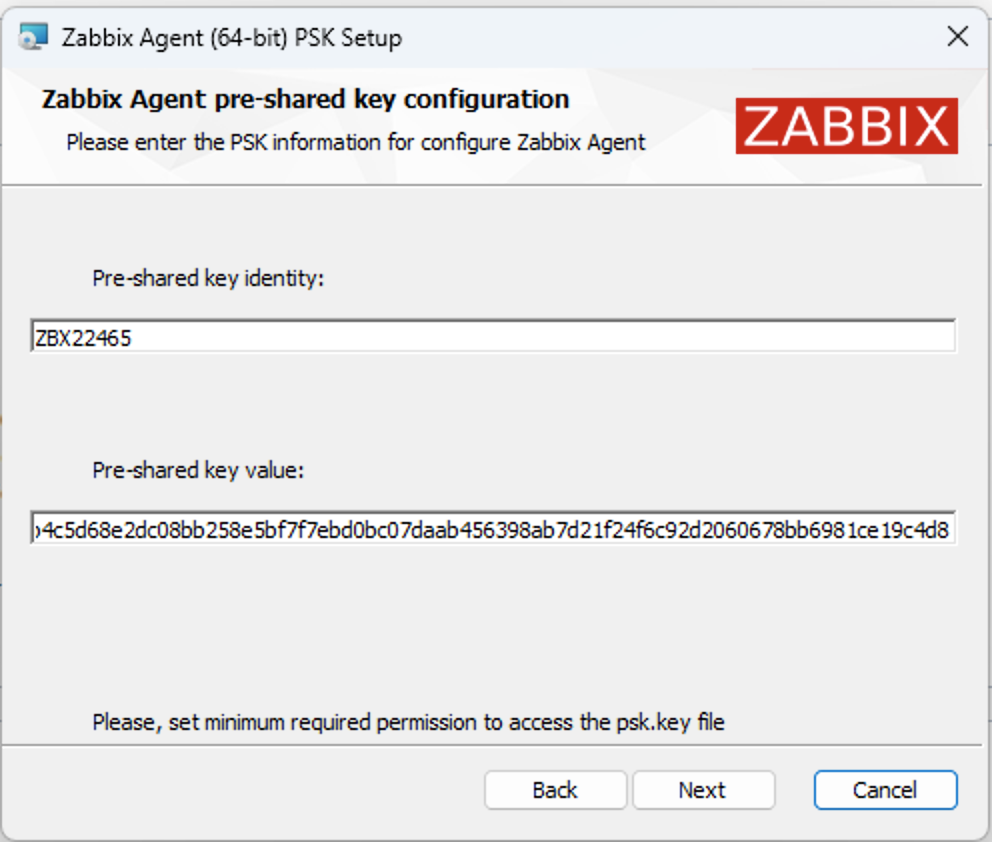Screen dimensions: 992x842
Task: Focus the Pre-shared key identity field
Action: coord(493,336)
